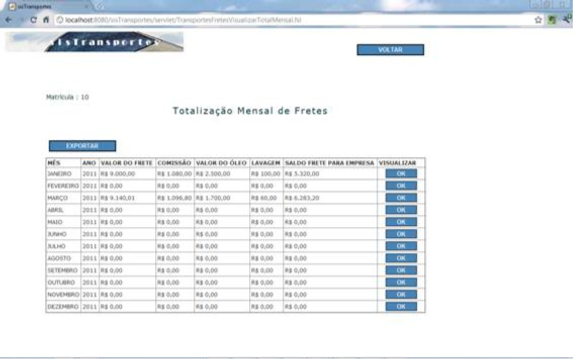574x362 pixels.
Task: Click OK button in ABRIL row
Action: pyautogui.click(x=401, y=210)
